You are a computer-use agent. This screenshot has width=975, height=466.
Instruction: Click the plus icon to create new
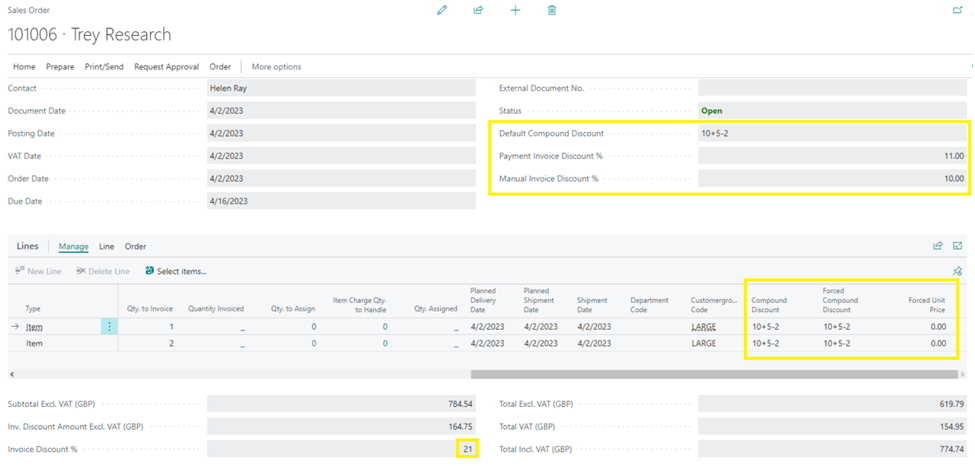click(515, 11)
